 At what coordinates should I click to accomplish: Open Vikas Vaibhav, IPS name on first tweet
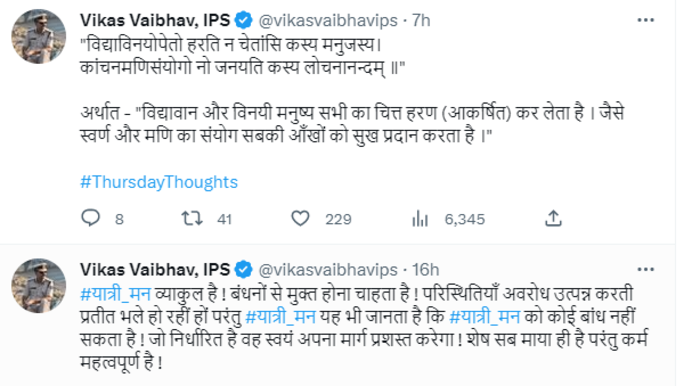pos(155,20)
